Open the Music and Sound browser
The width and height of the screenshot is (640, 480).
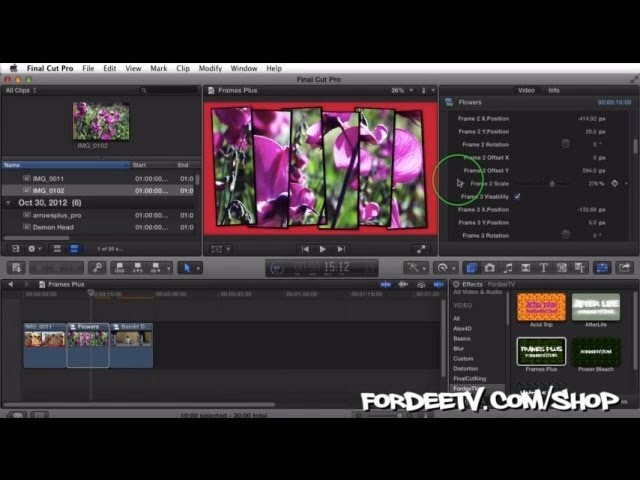[508, 268]
